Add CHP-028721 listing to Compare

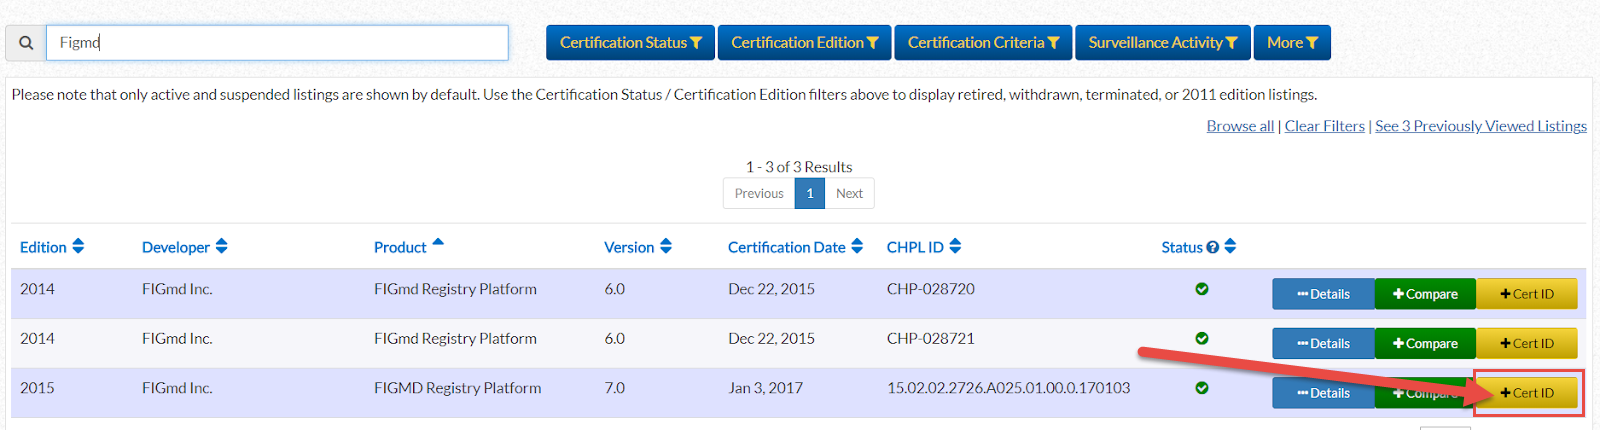coord(1425,343)
